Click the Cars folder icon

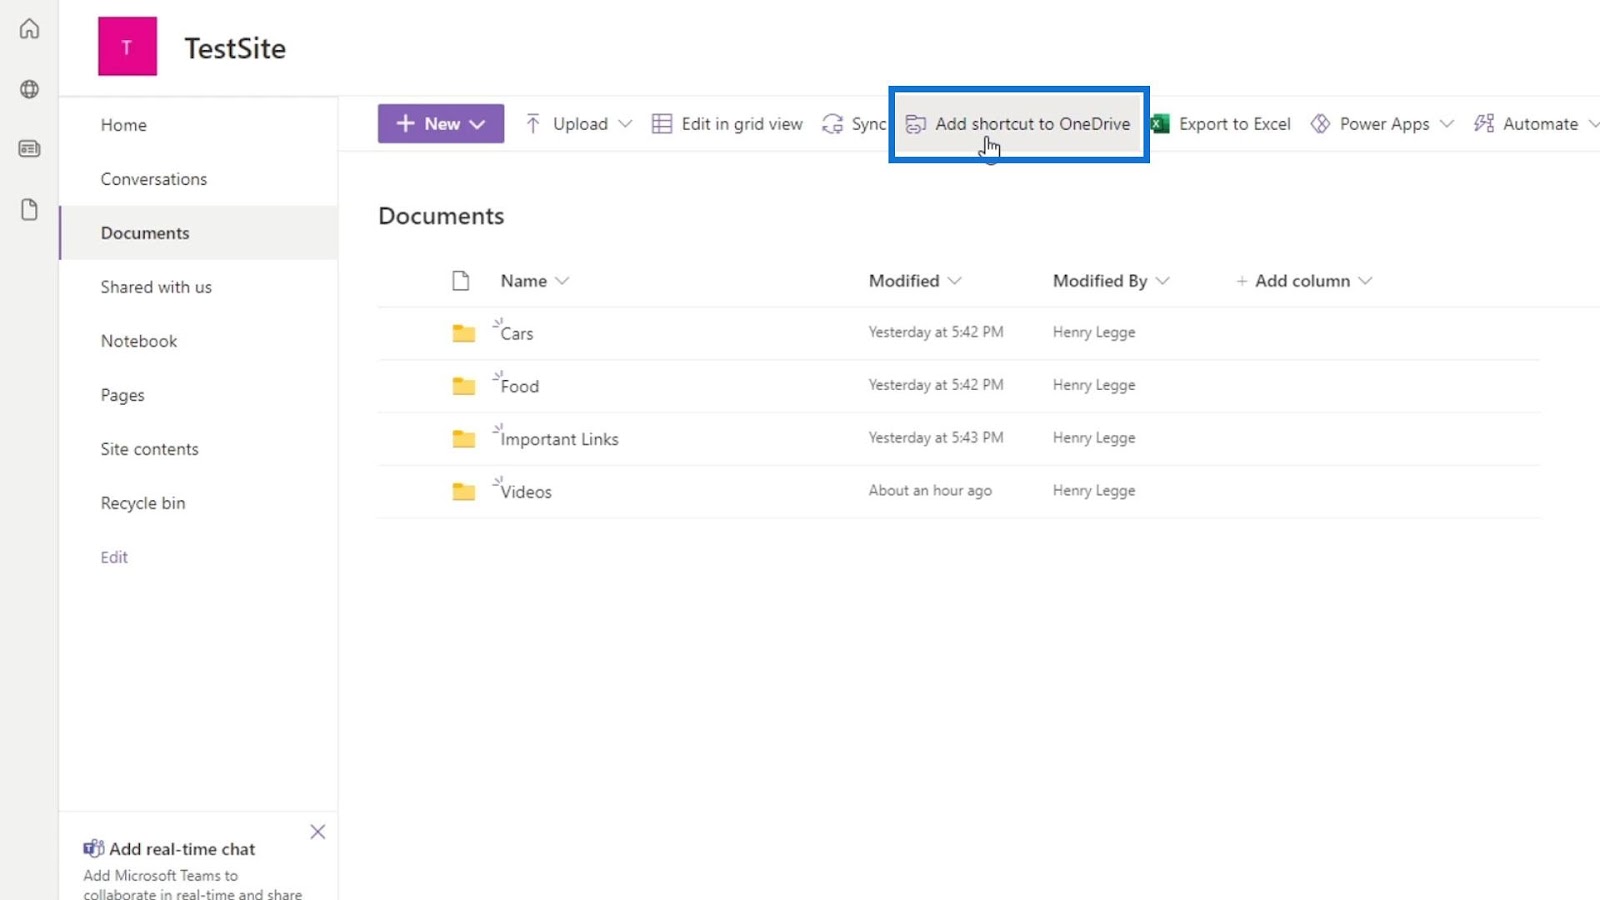click(463, 333)
